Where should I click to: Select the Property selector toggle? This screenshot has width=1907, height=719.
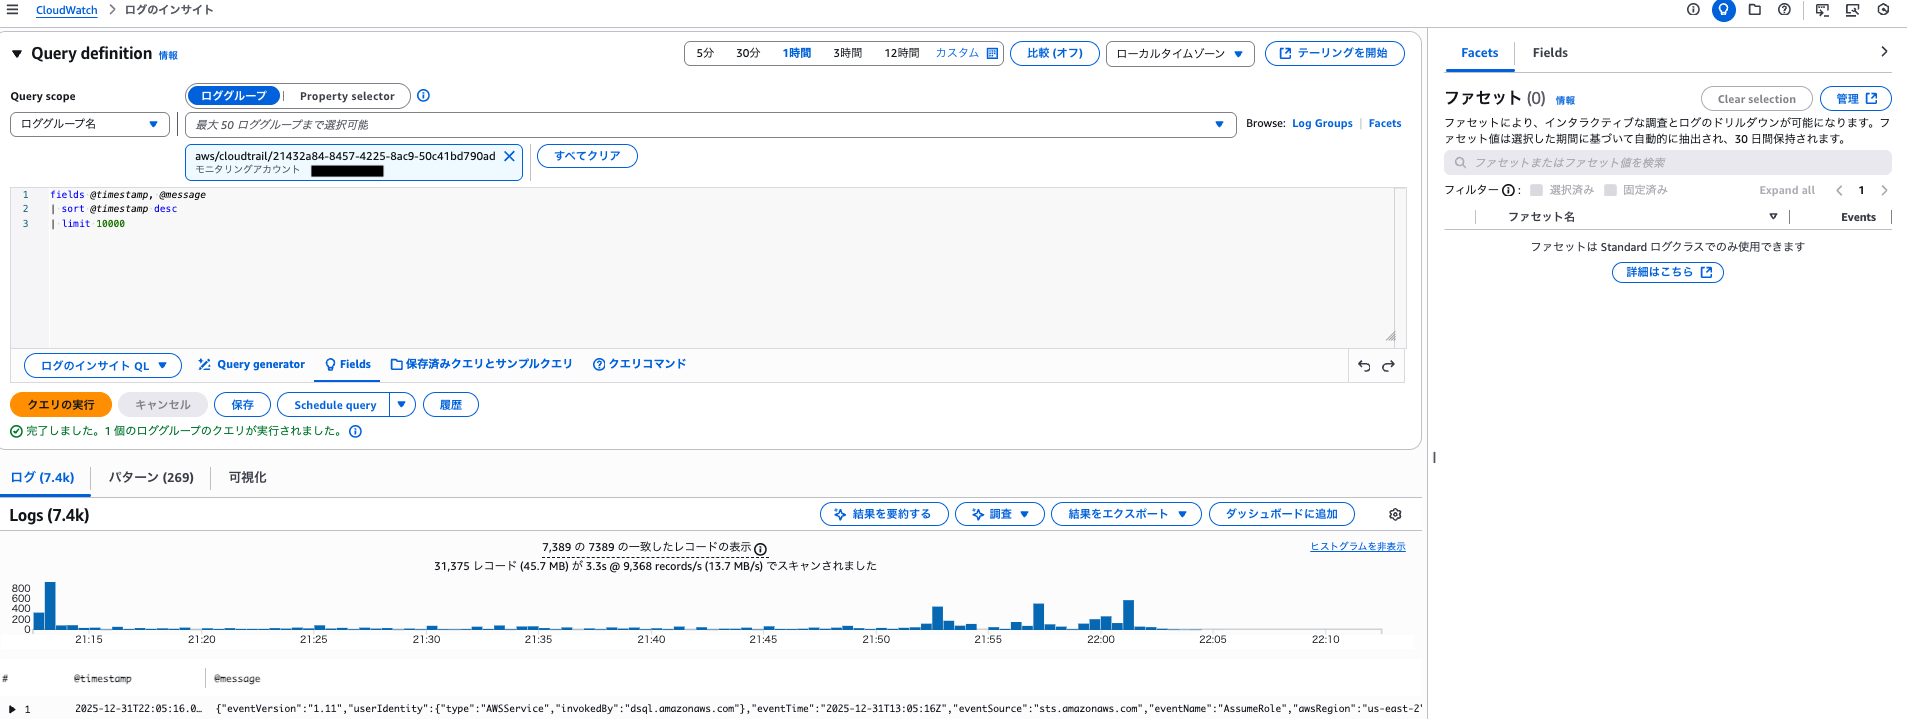[x=347, y=96]
